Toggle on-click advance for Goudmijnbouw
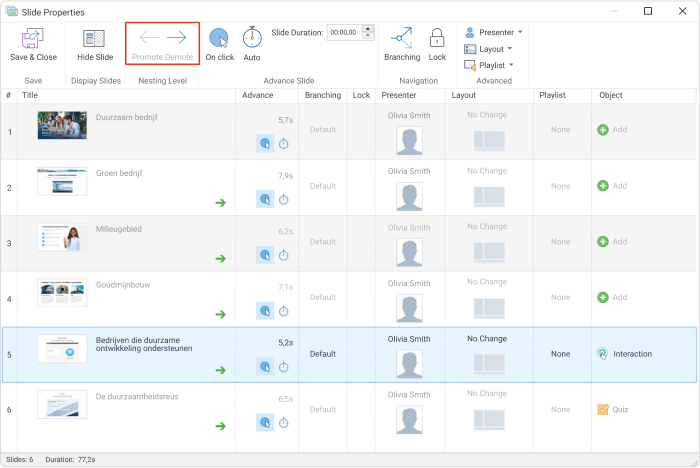Image resolution: width=700 pixels, height=468 pixels. click(x=265, y=311)
